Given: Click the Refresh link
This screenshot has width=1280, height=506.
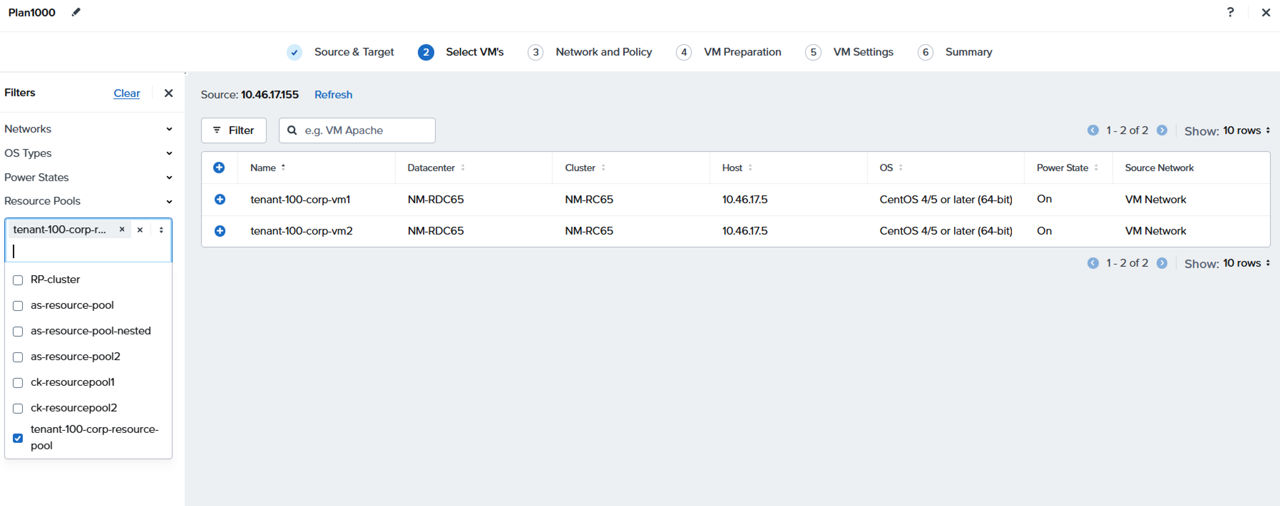Looking at the screenshot, I should (333, 95).
